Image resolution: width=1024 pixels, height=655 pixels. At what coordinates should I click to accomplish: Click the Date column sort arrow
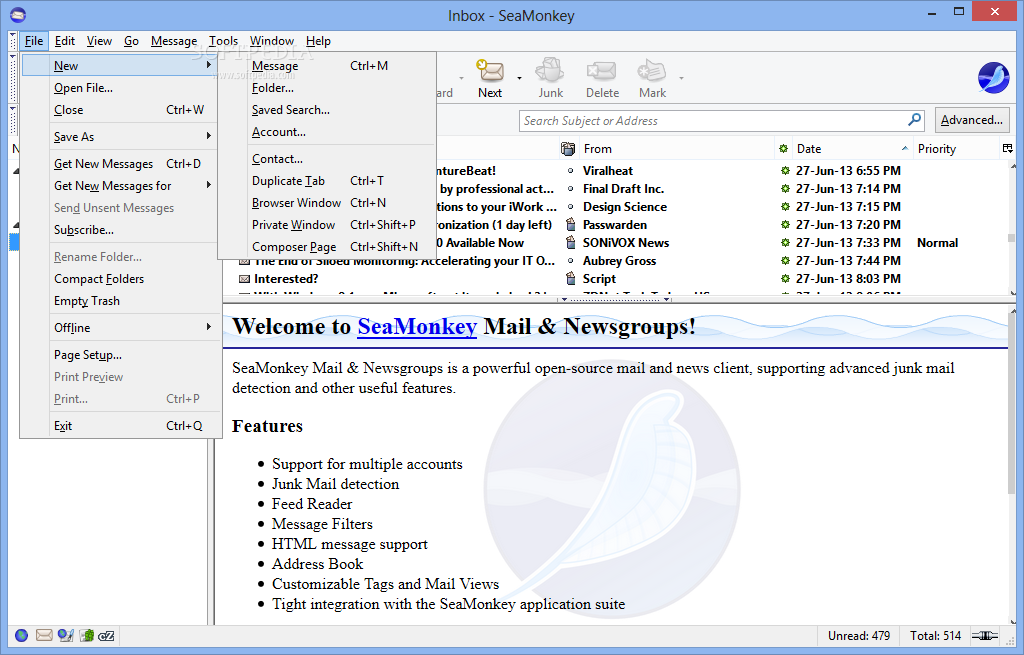(904, 149)
